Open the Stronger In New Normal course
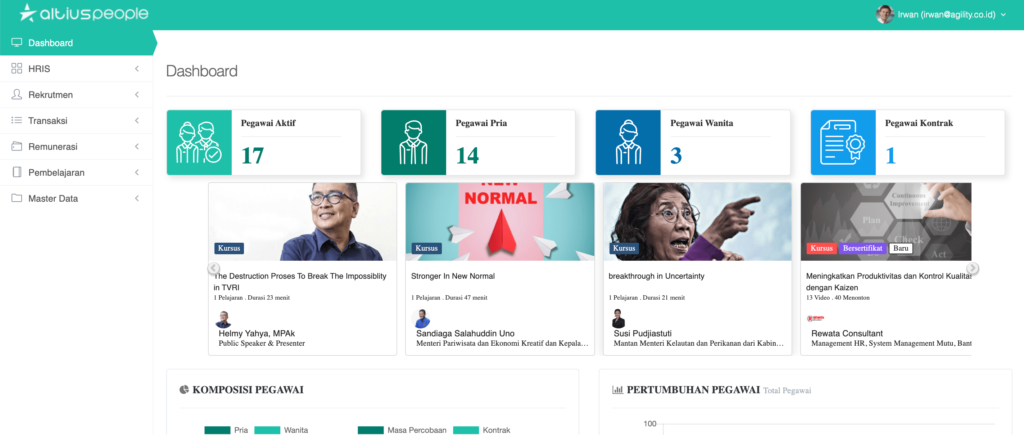Screen dimensions: 1024x435 coord(453,276)
